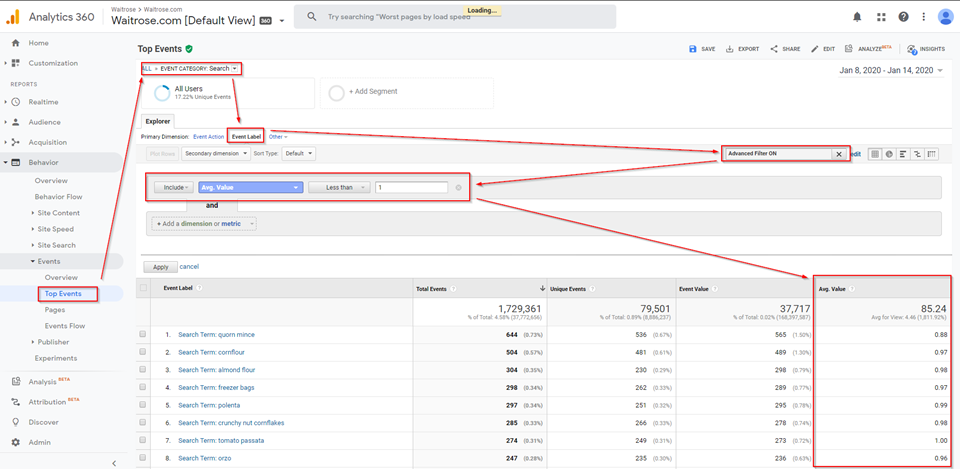Open the Secondary dimension dropdown

click(216, 154)
